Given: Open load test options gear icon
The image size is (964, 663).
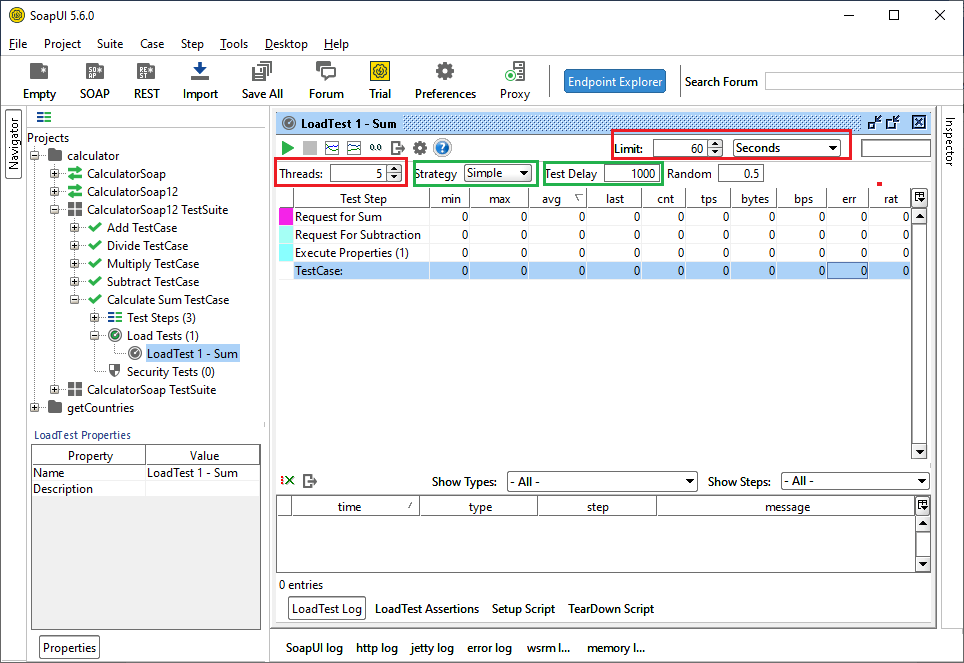Looking at the screenshot, I should coord(420,148).
